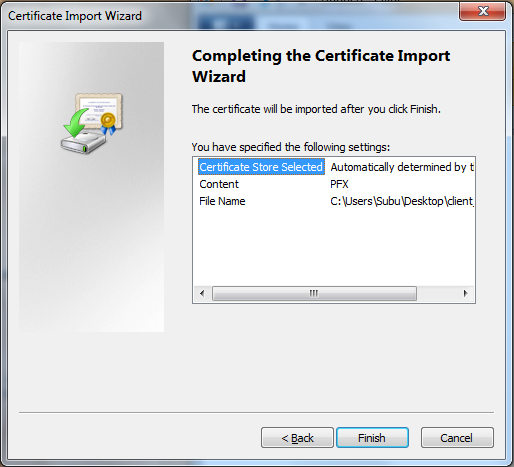The width and height of the screenshot is (514, 467).
Task: Click the PFX content value
Action: tap(339, 184)
